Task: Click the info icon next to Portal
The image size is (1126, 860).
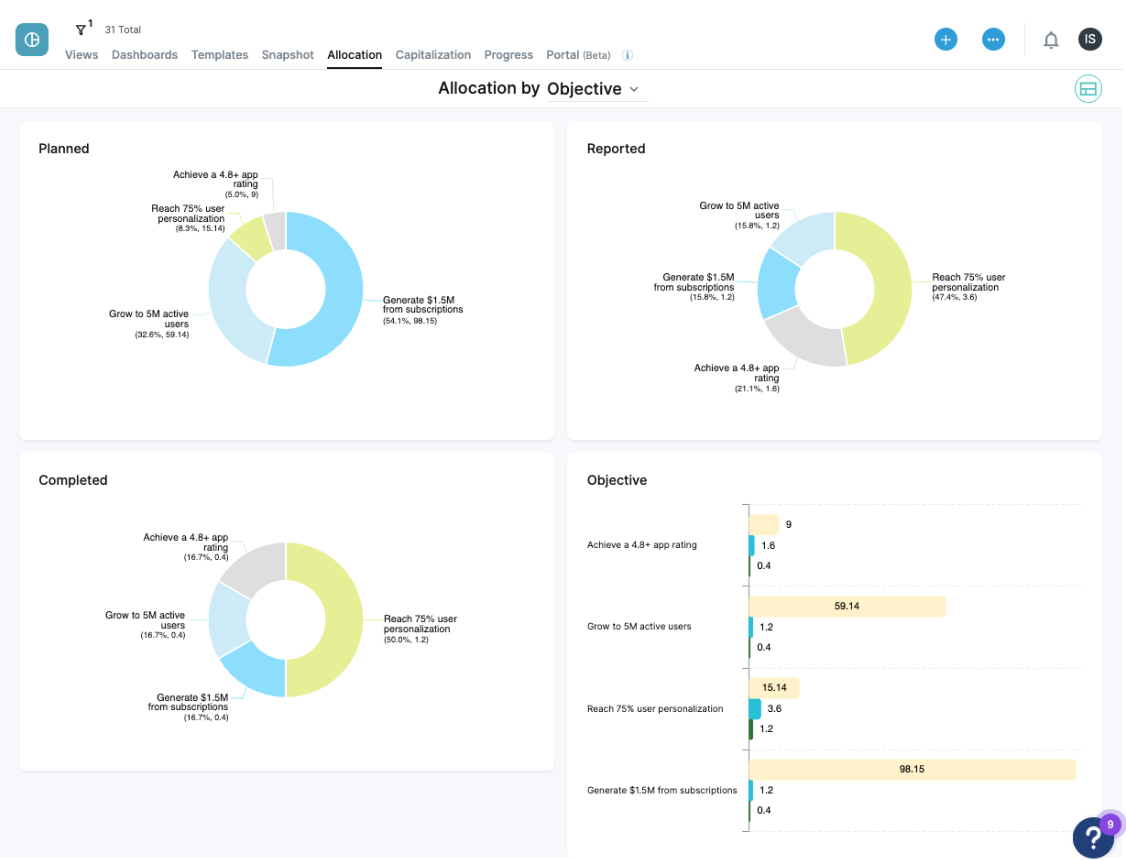Action: point(628,56)
